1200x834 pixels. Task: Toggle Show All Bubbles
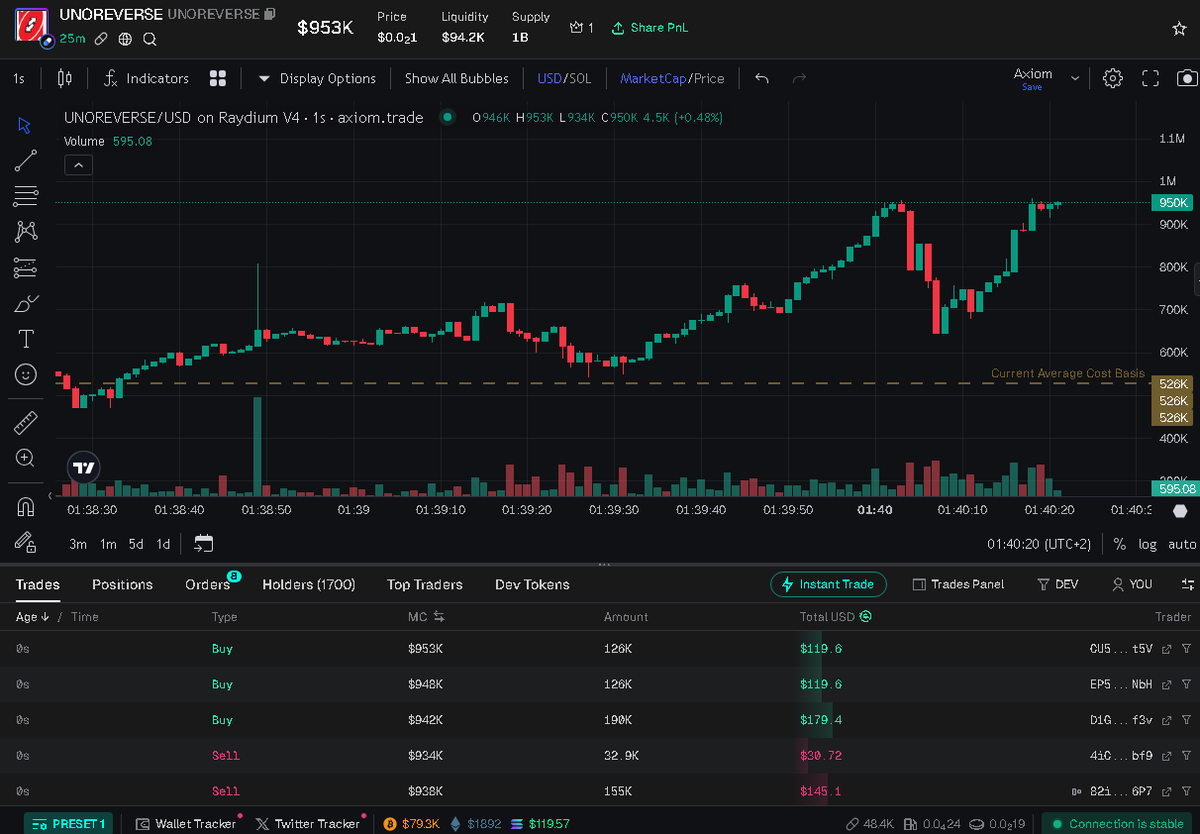[x=456, y=78]
